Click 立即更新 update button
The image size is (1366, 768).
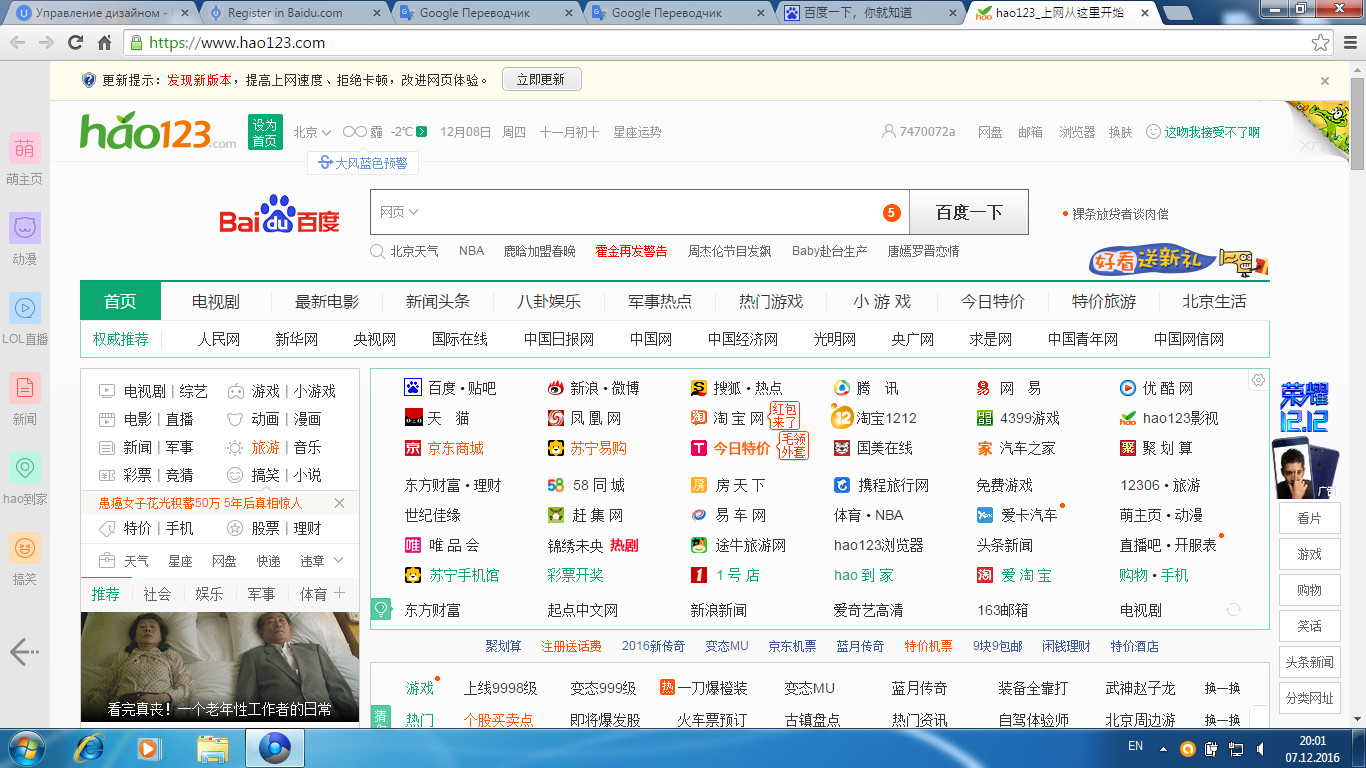click(541, 80)
